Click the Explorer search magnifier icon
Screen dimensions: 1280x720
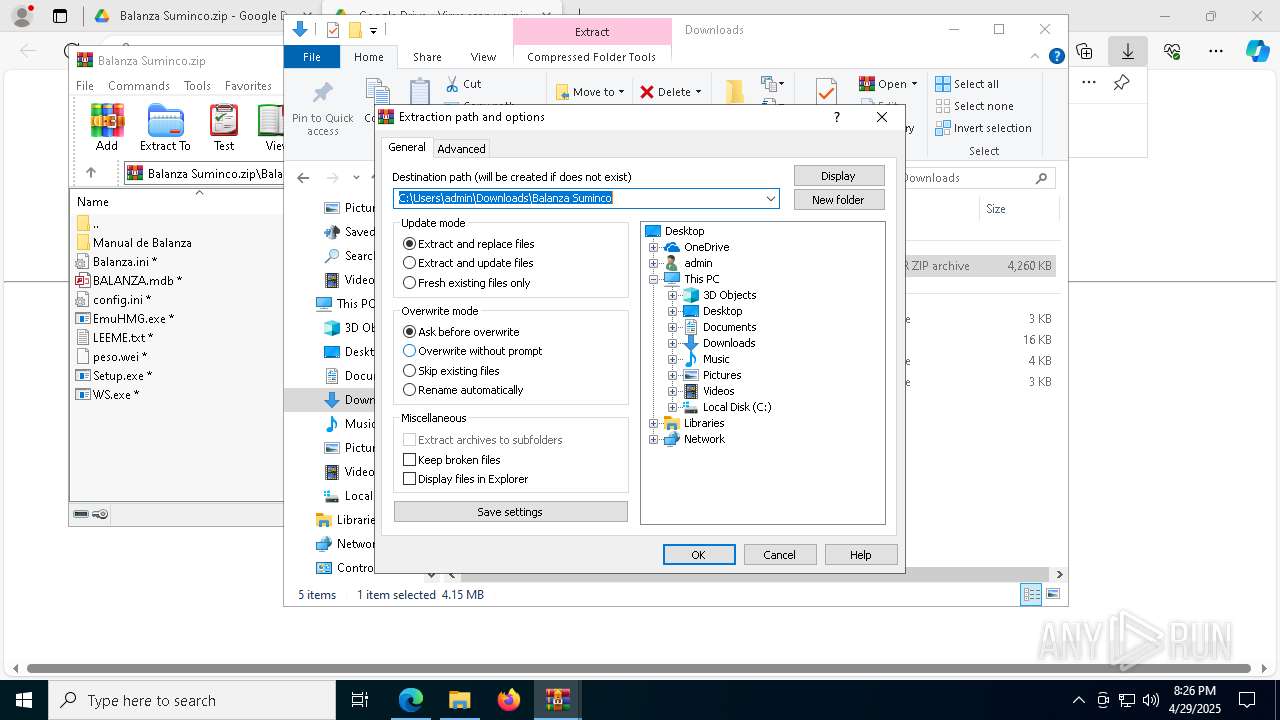click(x=1041, y=178)
